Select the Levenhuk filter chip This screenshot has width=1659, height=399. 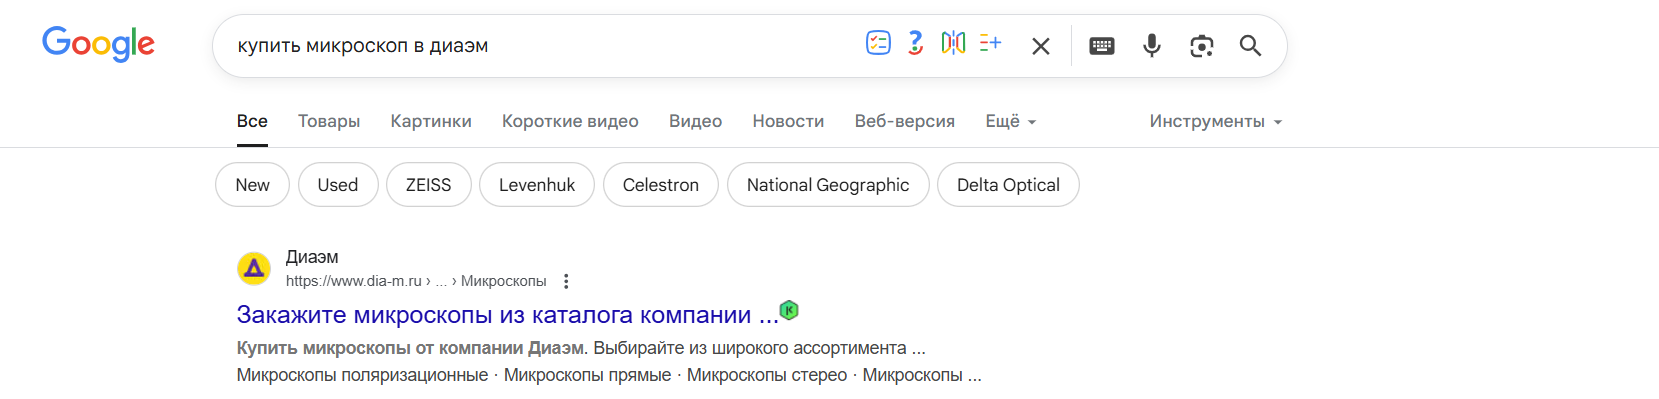coord(537,185)
